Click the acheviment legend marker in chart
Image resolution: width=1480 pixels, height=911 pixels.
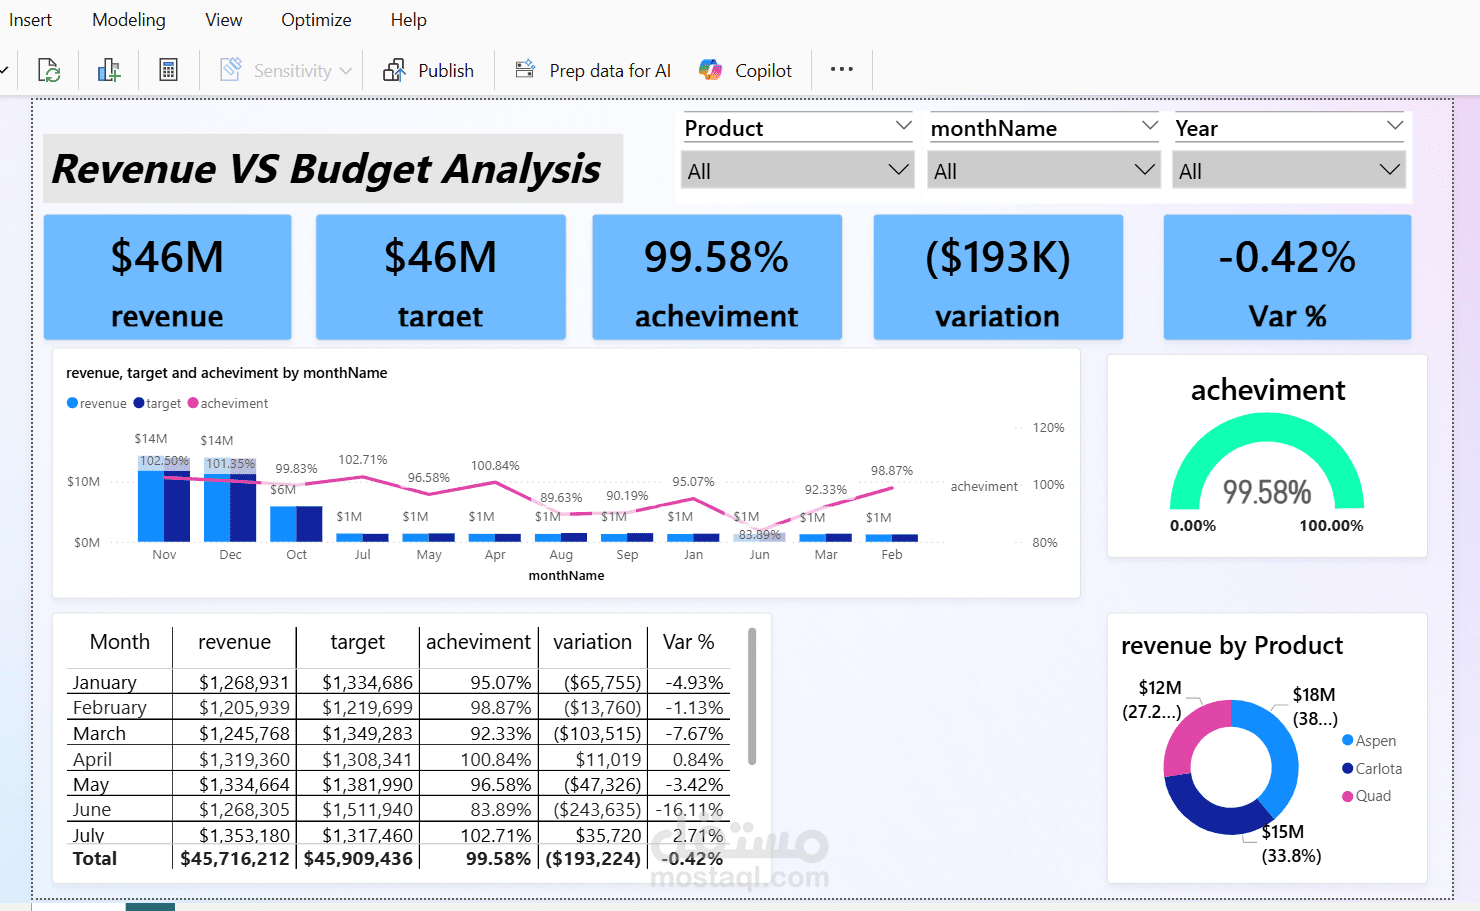tap(193, 403)
